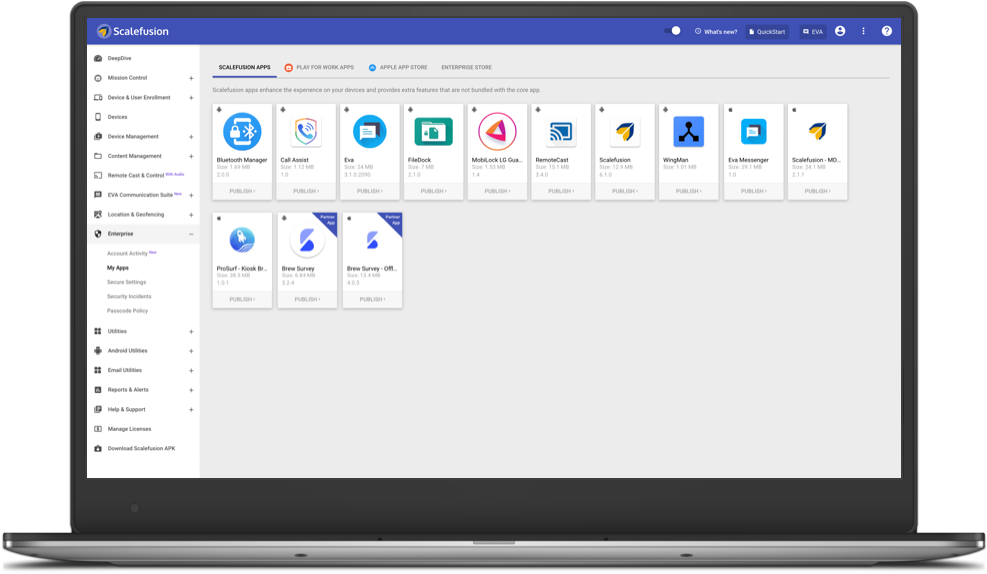Open the What's new link
This screenshot has height=574, width=987.
[x=716, y=31]
